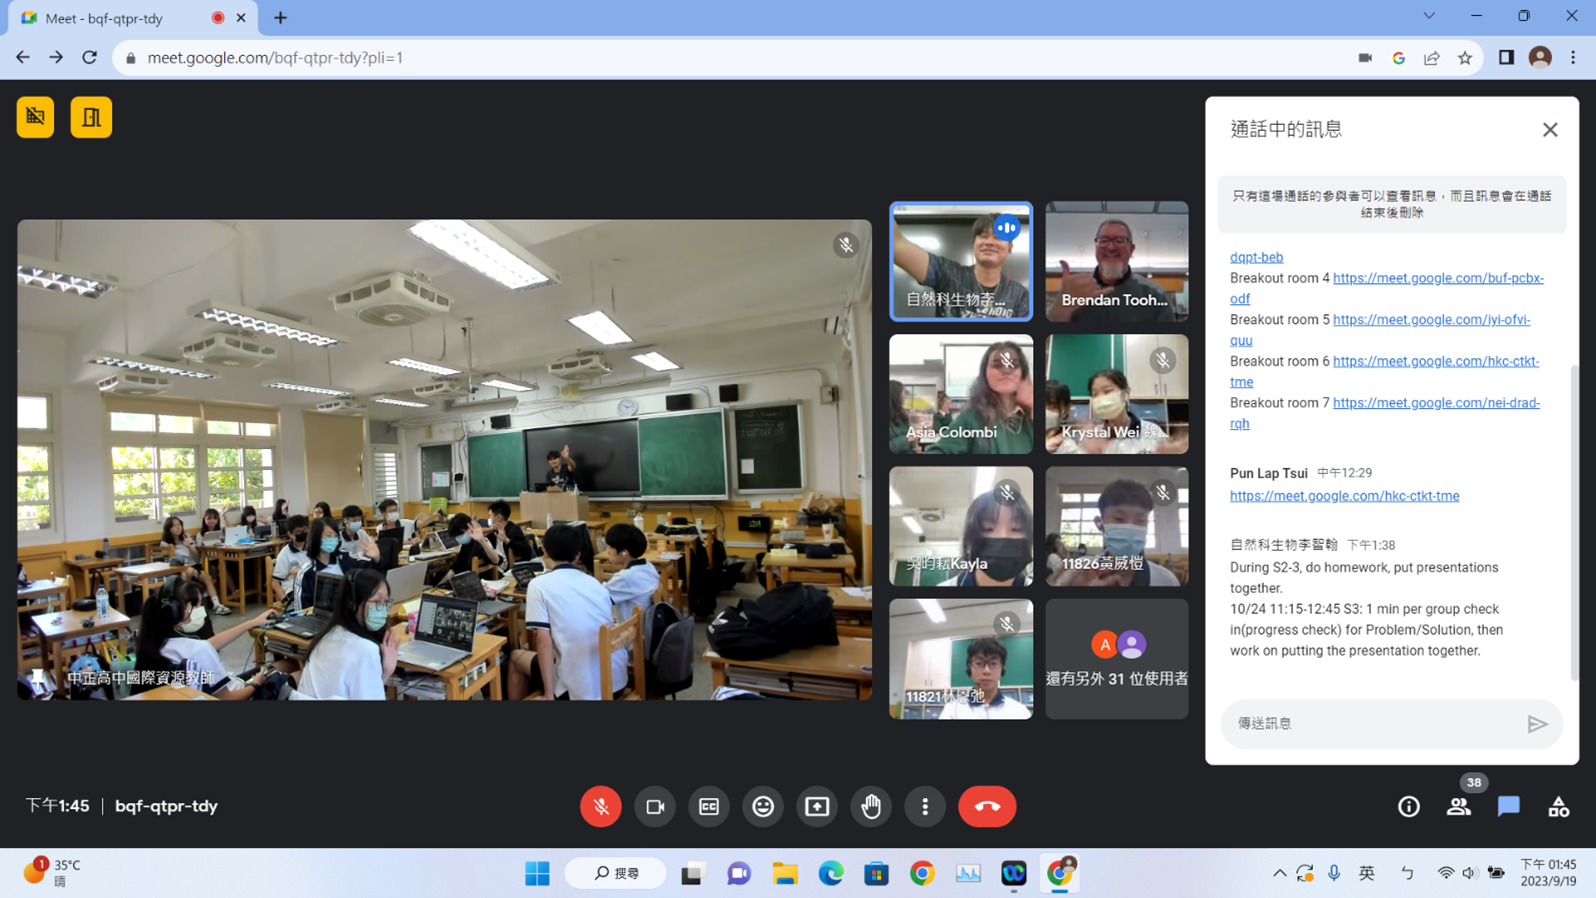1596x898 pixels.
Task: Raise your hand in the meeting
Action: pyautogui.click(x=871, y=806)
